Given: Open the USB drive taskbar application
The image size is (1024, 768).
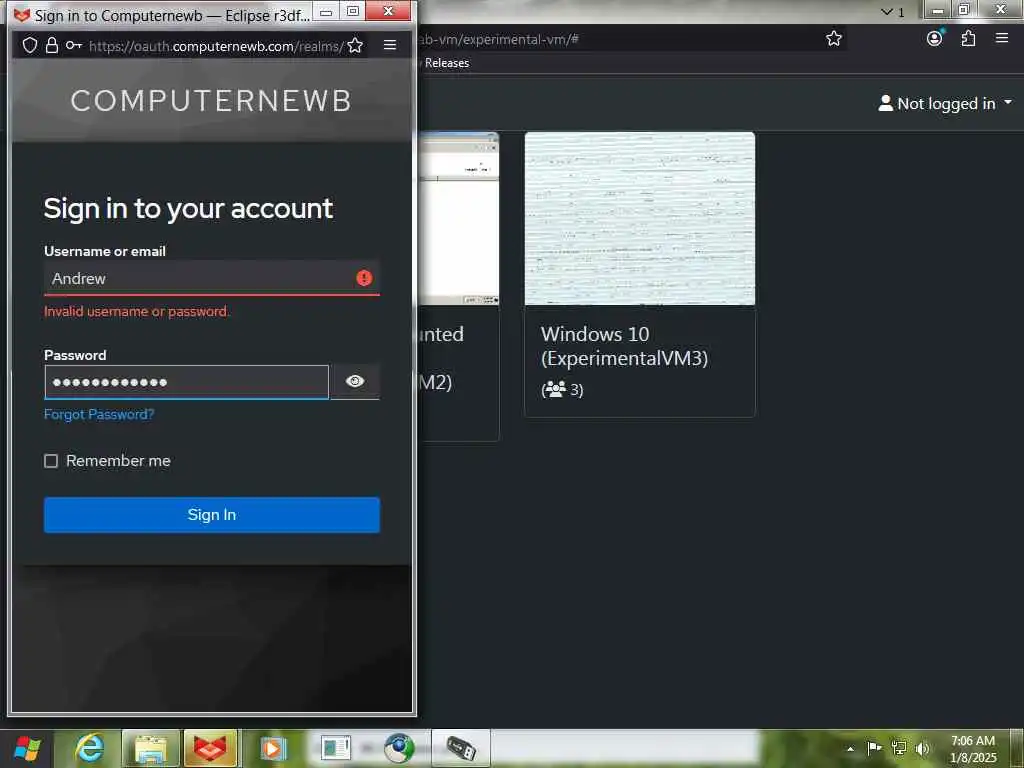Looking at the screenshot, I should click(x=460, y=748).
